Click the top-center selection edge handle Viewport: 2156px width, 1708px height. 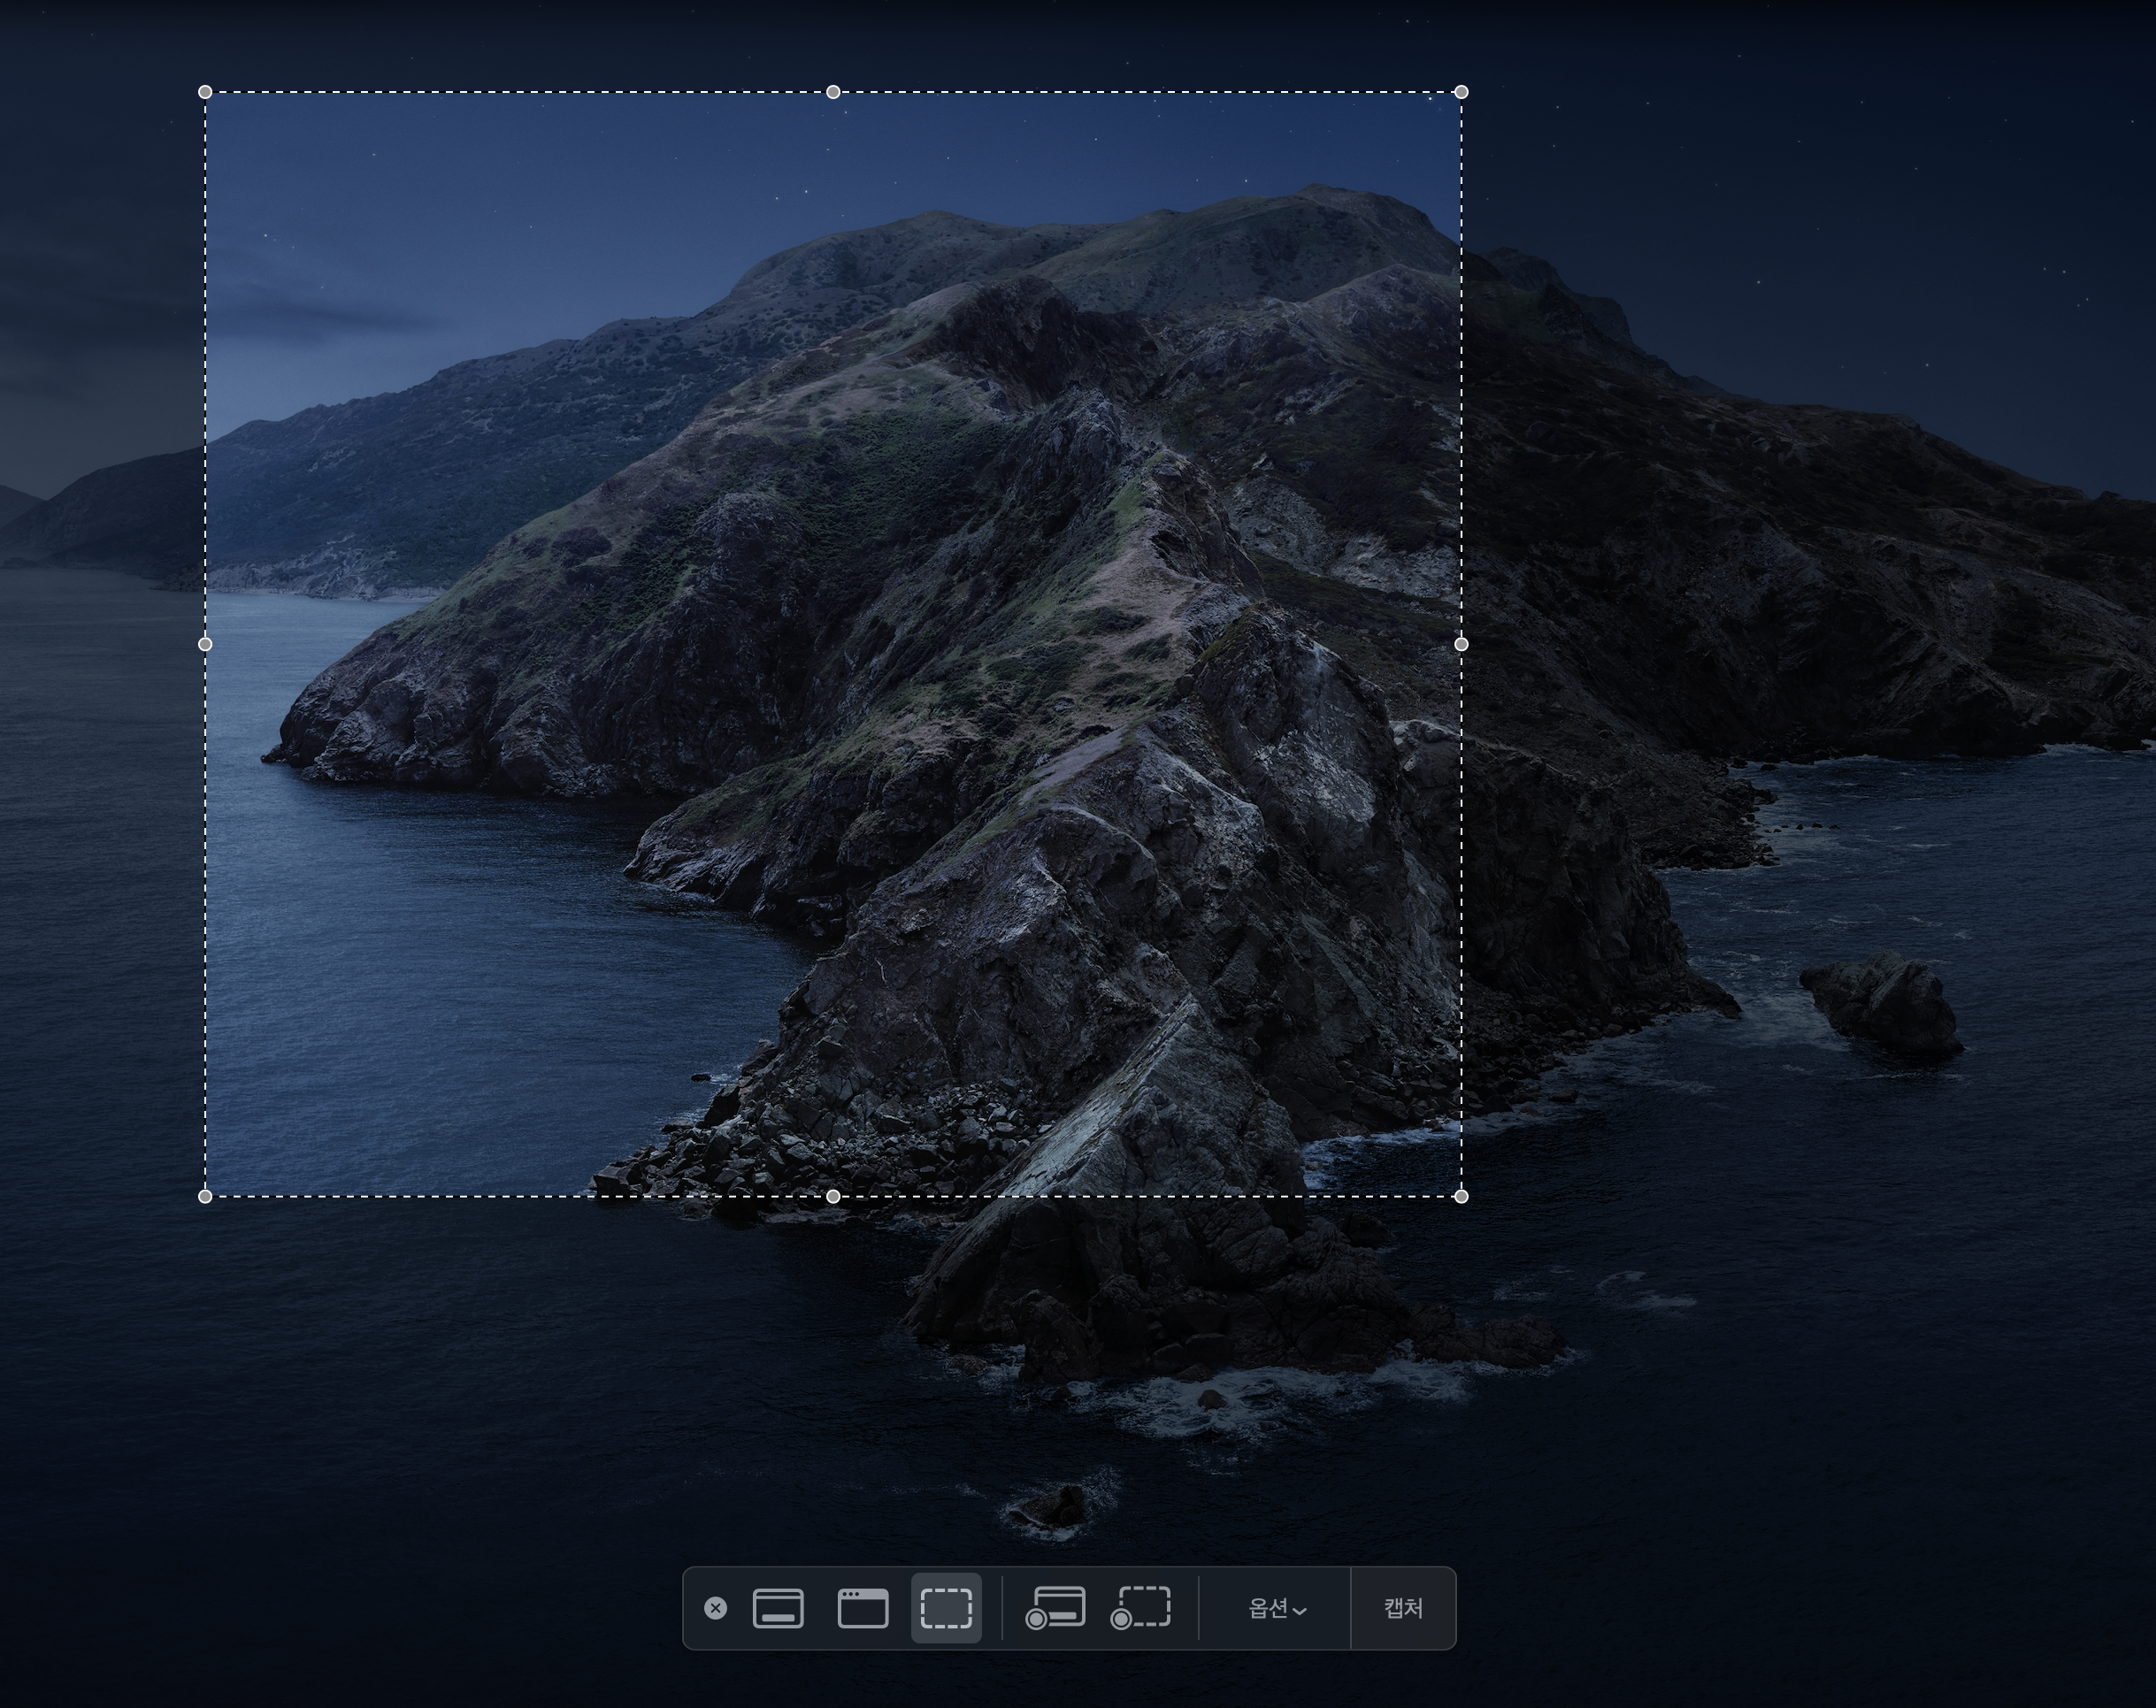833,92
